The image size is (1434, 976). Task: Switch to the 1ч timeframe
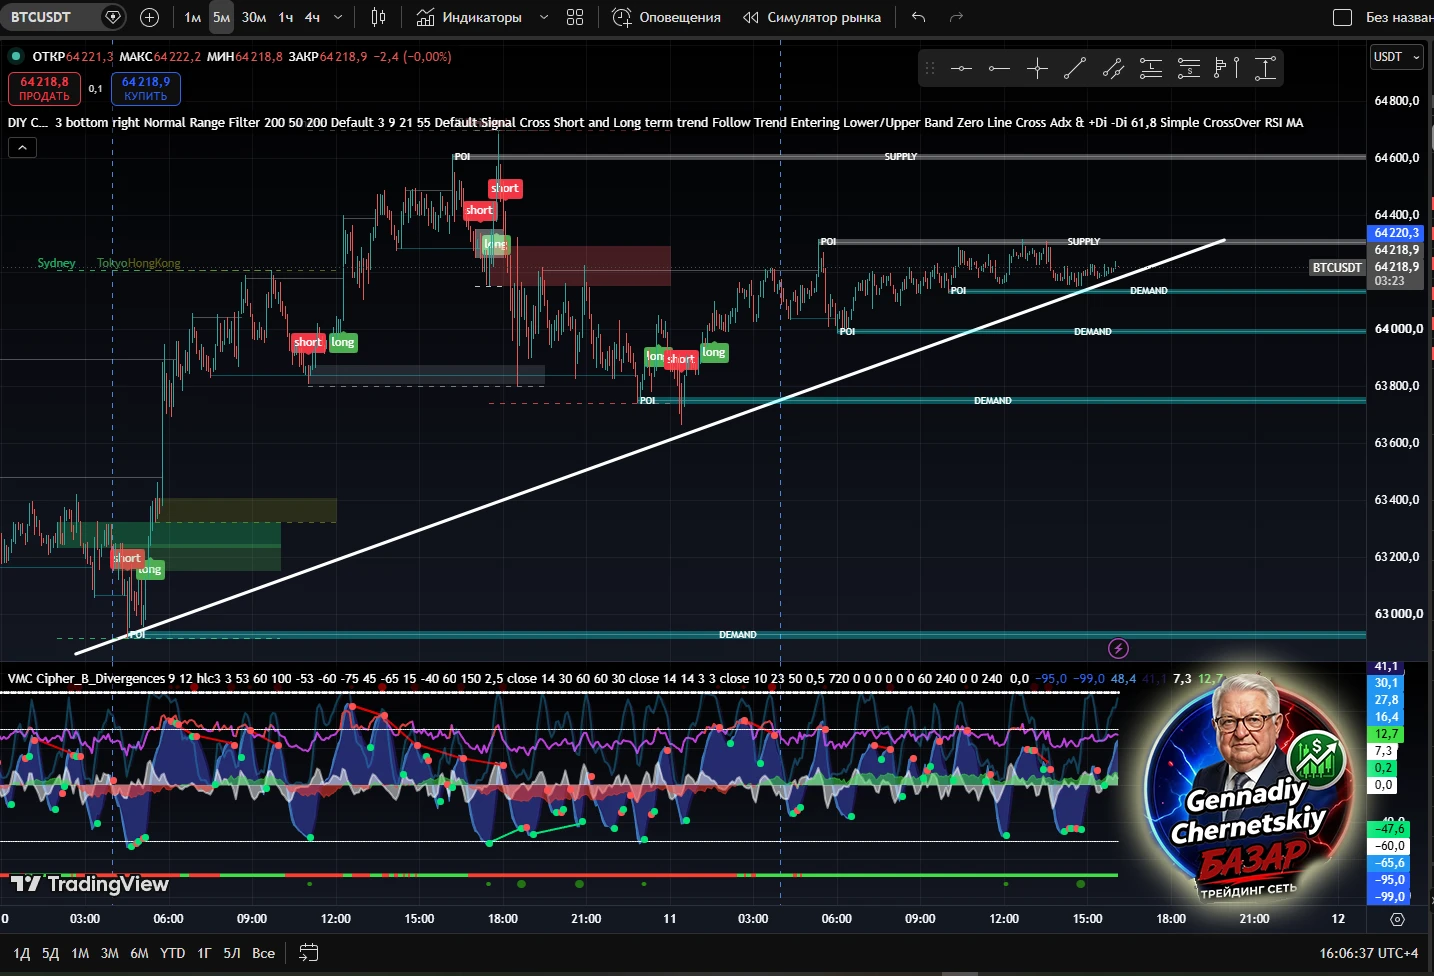[x=286, y=17]
